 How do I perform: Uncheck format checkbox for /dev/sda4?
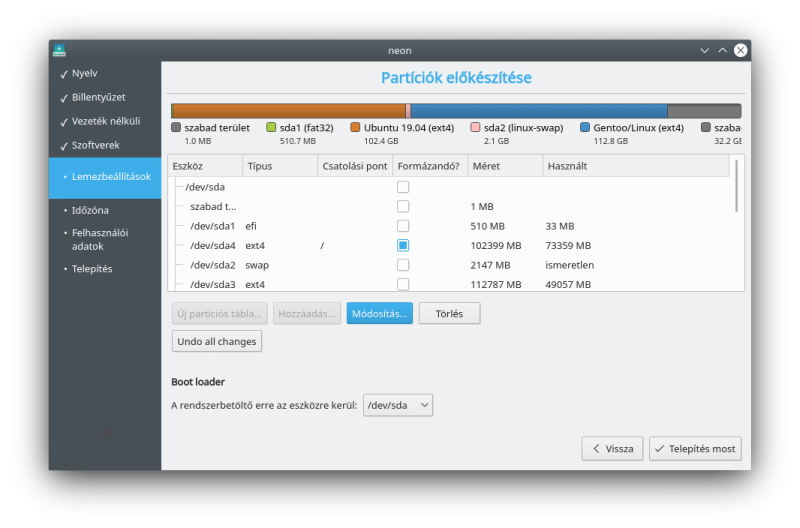[x=403, y=245]
